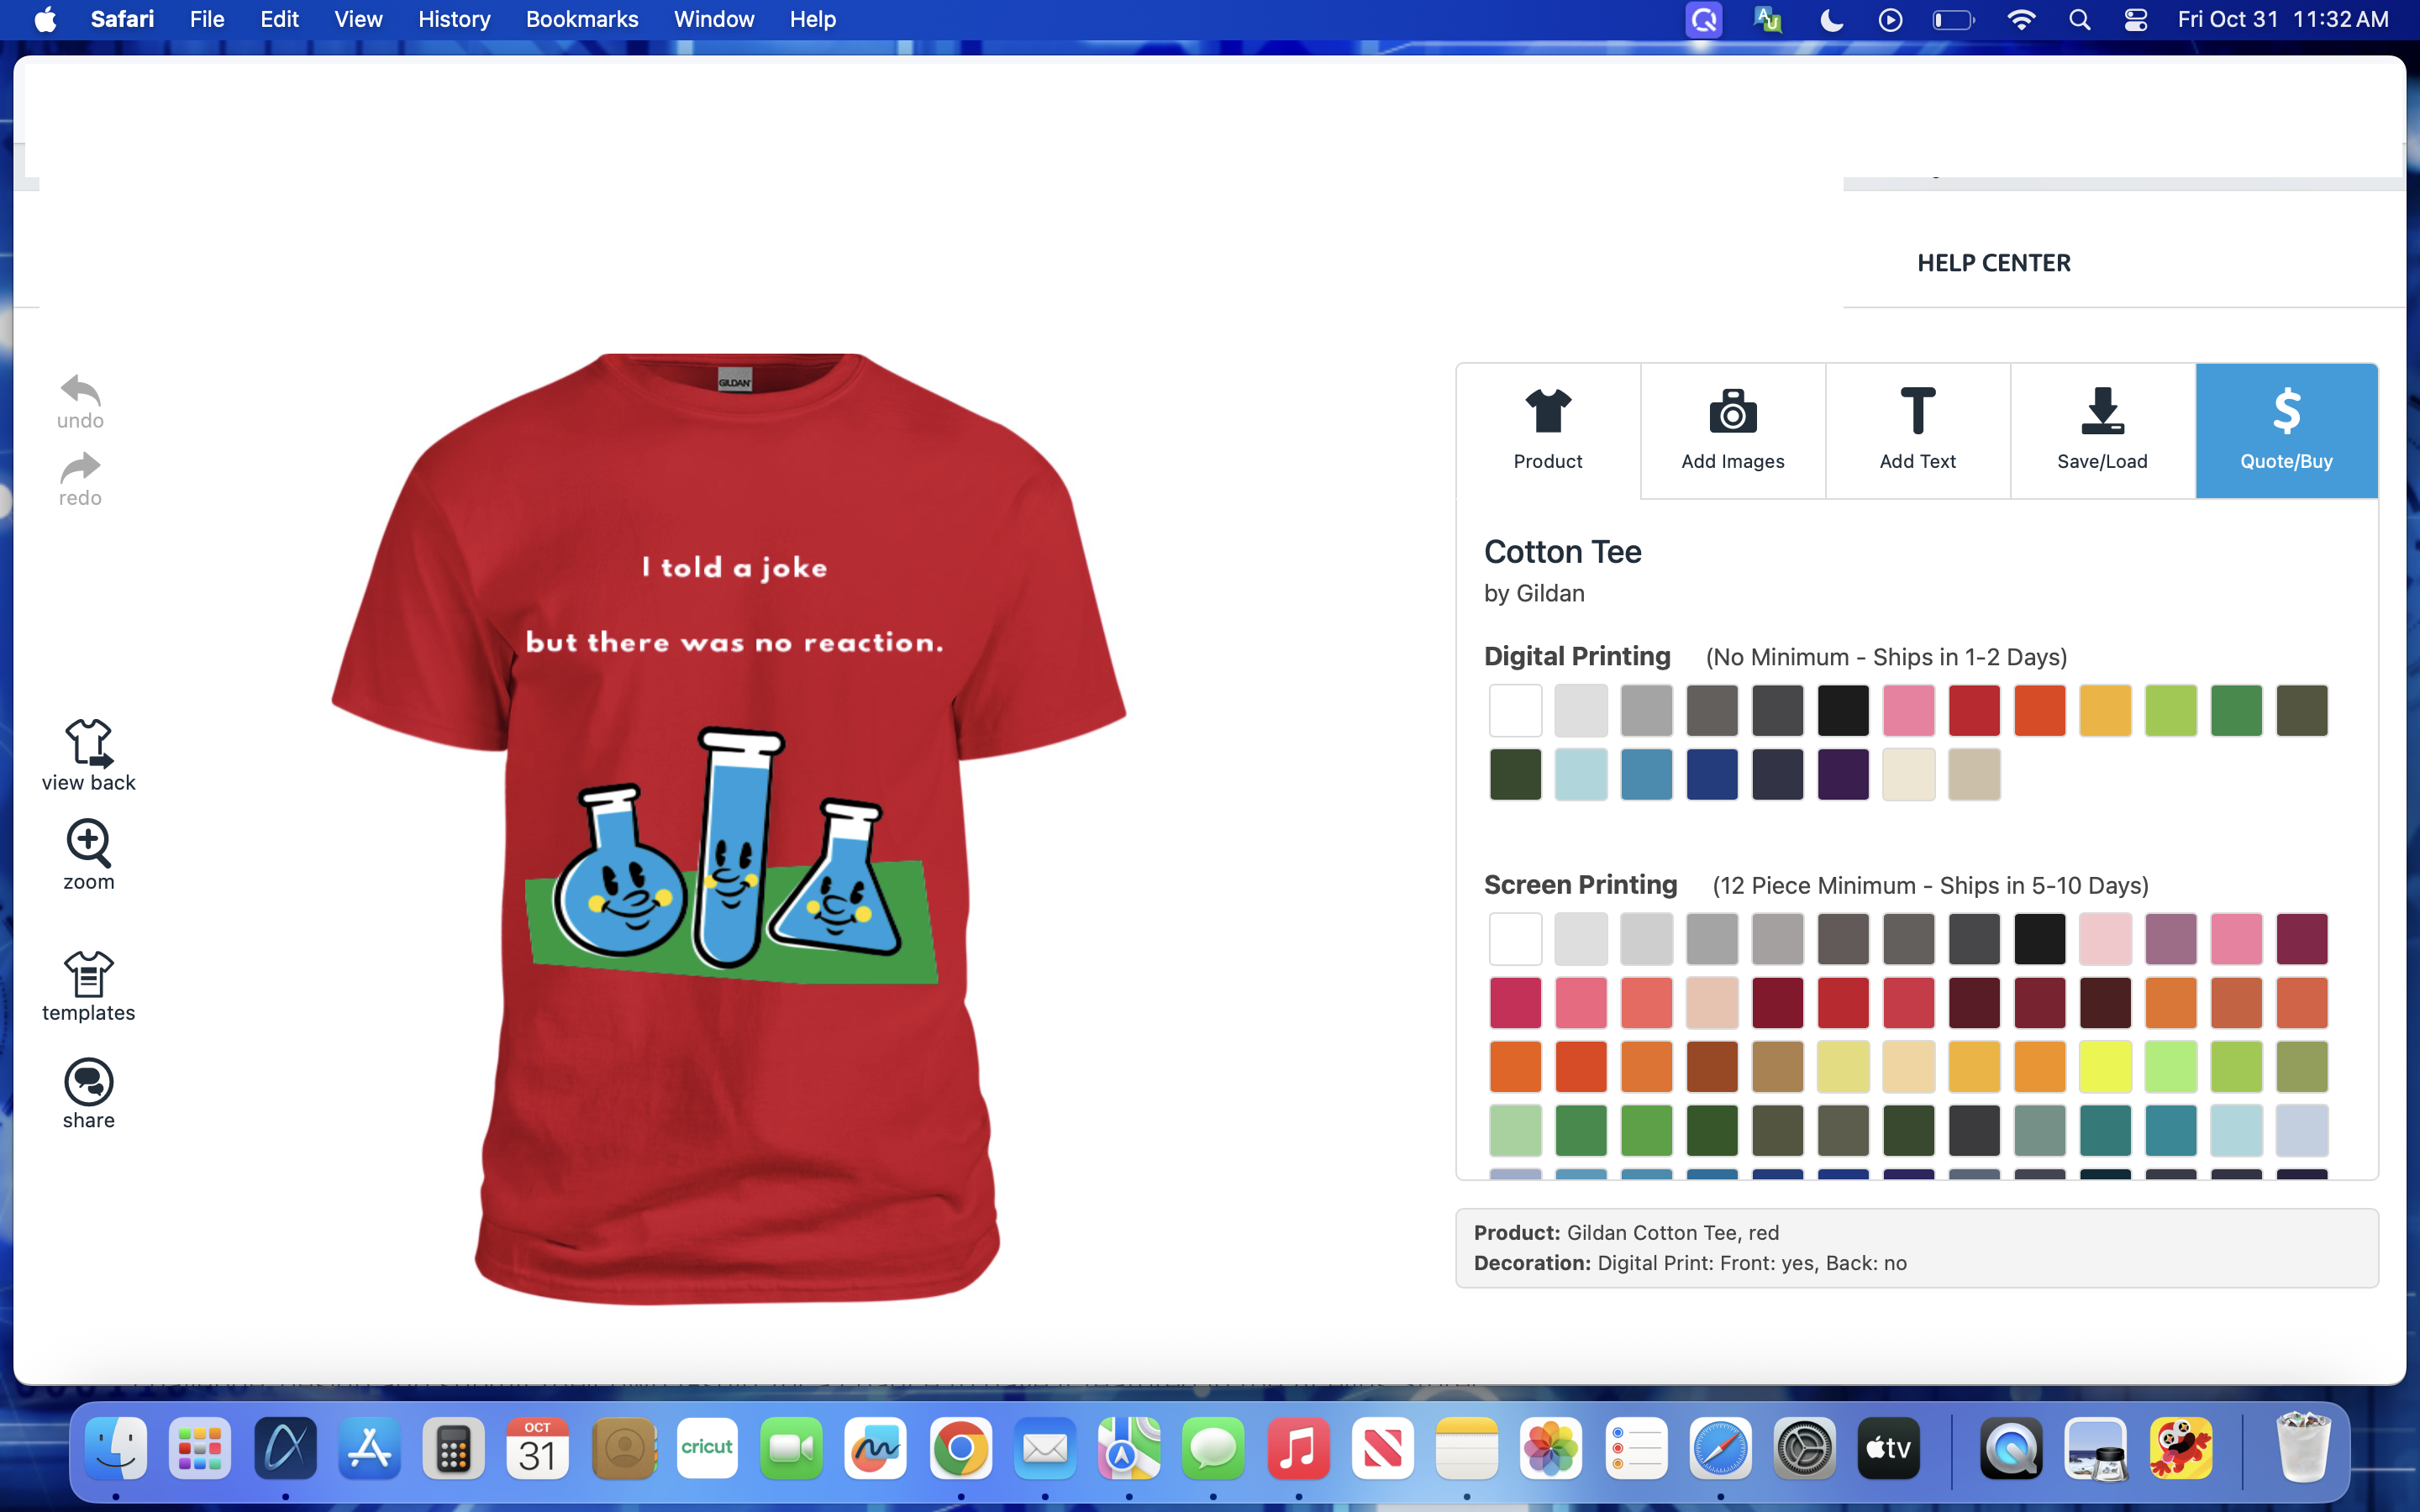2420x1512 pixels.
Task: Open the templates shirt icon
Action: [88, 974]
